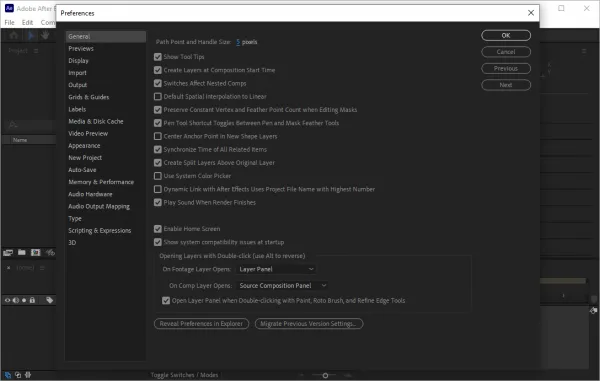
Task: Click the Previous button
Action: tap(506, 68)
